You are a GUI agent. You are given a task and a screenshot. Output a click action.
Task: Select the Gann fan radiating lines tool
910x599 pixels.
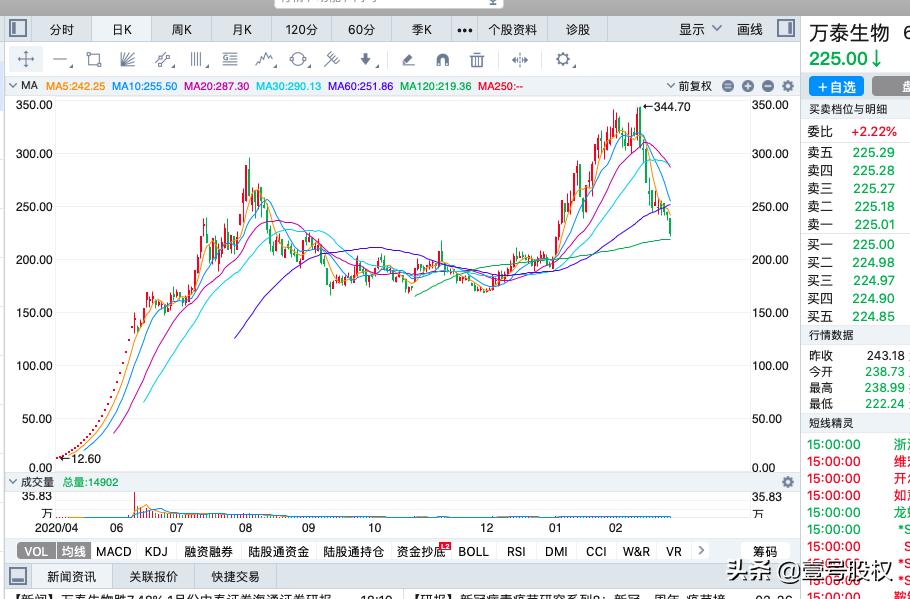128,60
